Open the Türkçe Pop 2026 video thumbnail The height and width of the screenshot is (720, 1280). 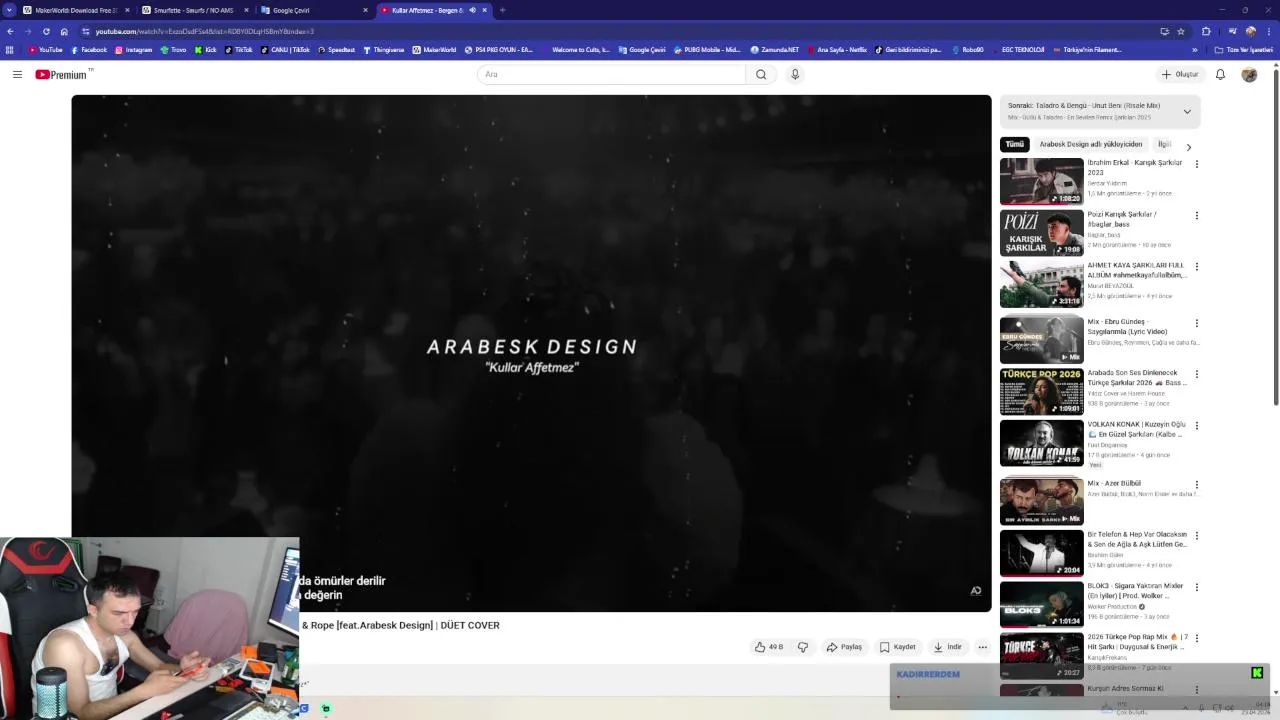click(x=1041, y=391)
